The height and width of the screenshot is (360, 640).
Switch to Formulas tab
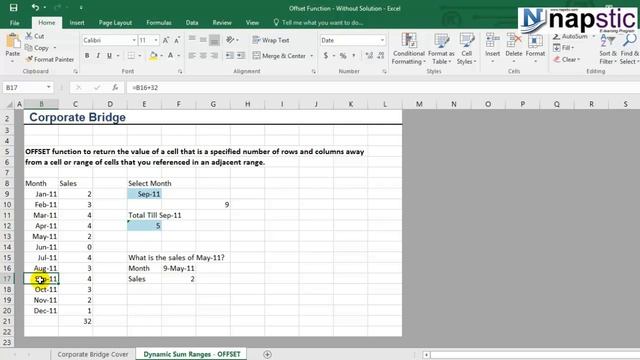click(x=159, y=22)
